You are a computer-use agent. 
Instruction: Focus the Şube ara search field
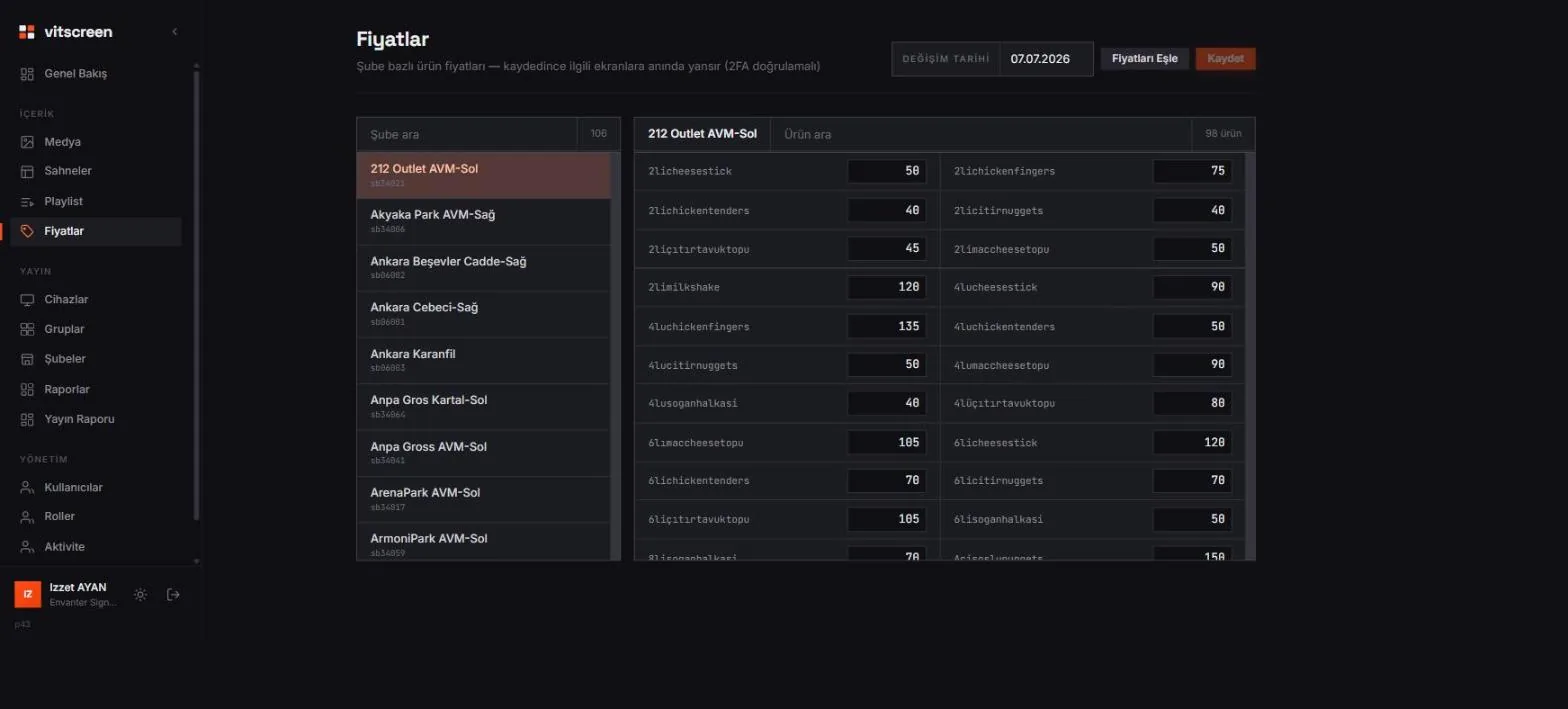pyautogui.click(x=467, y=134)
